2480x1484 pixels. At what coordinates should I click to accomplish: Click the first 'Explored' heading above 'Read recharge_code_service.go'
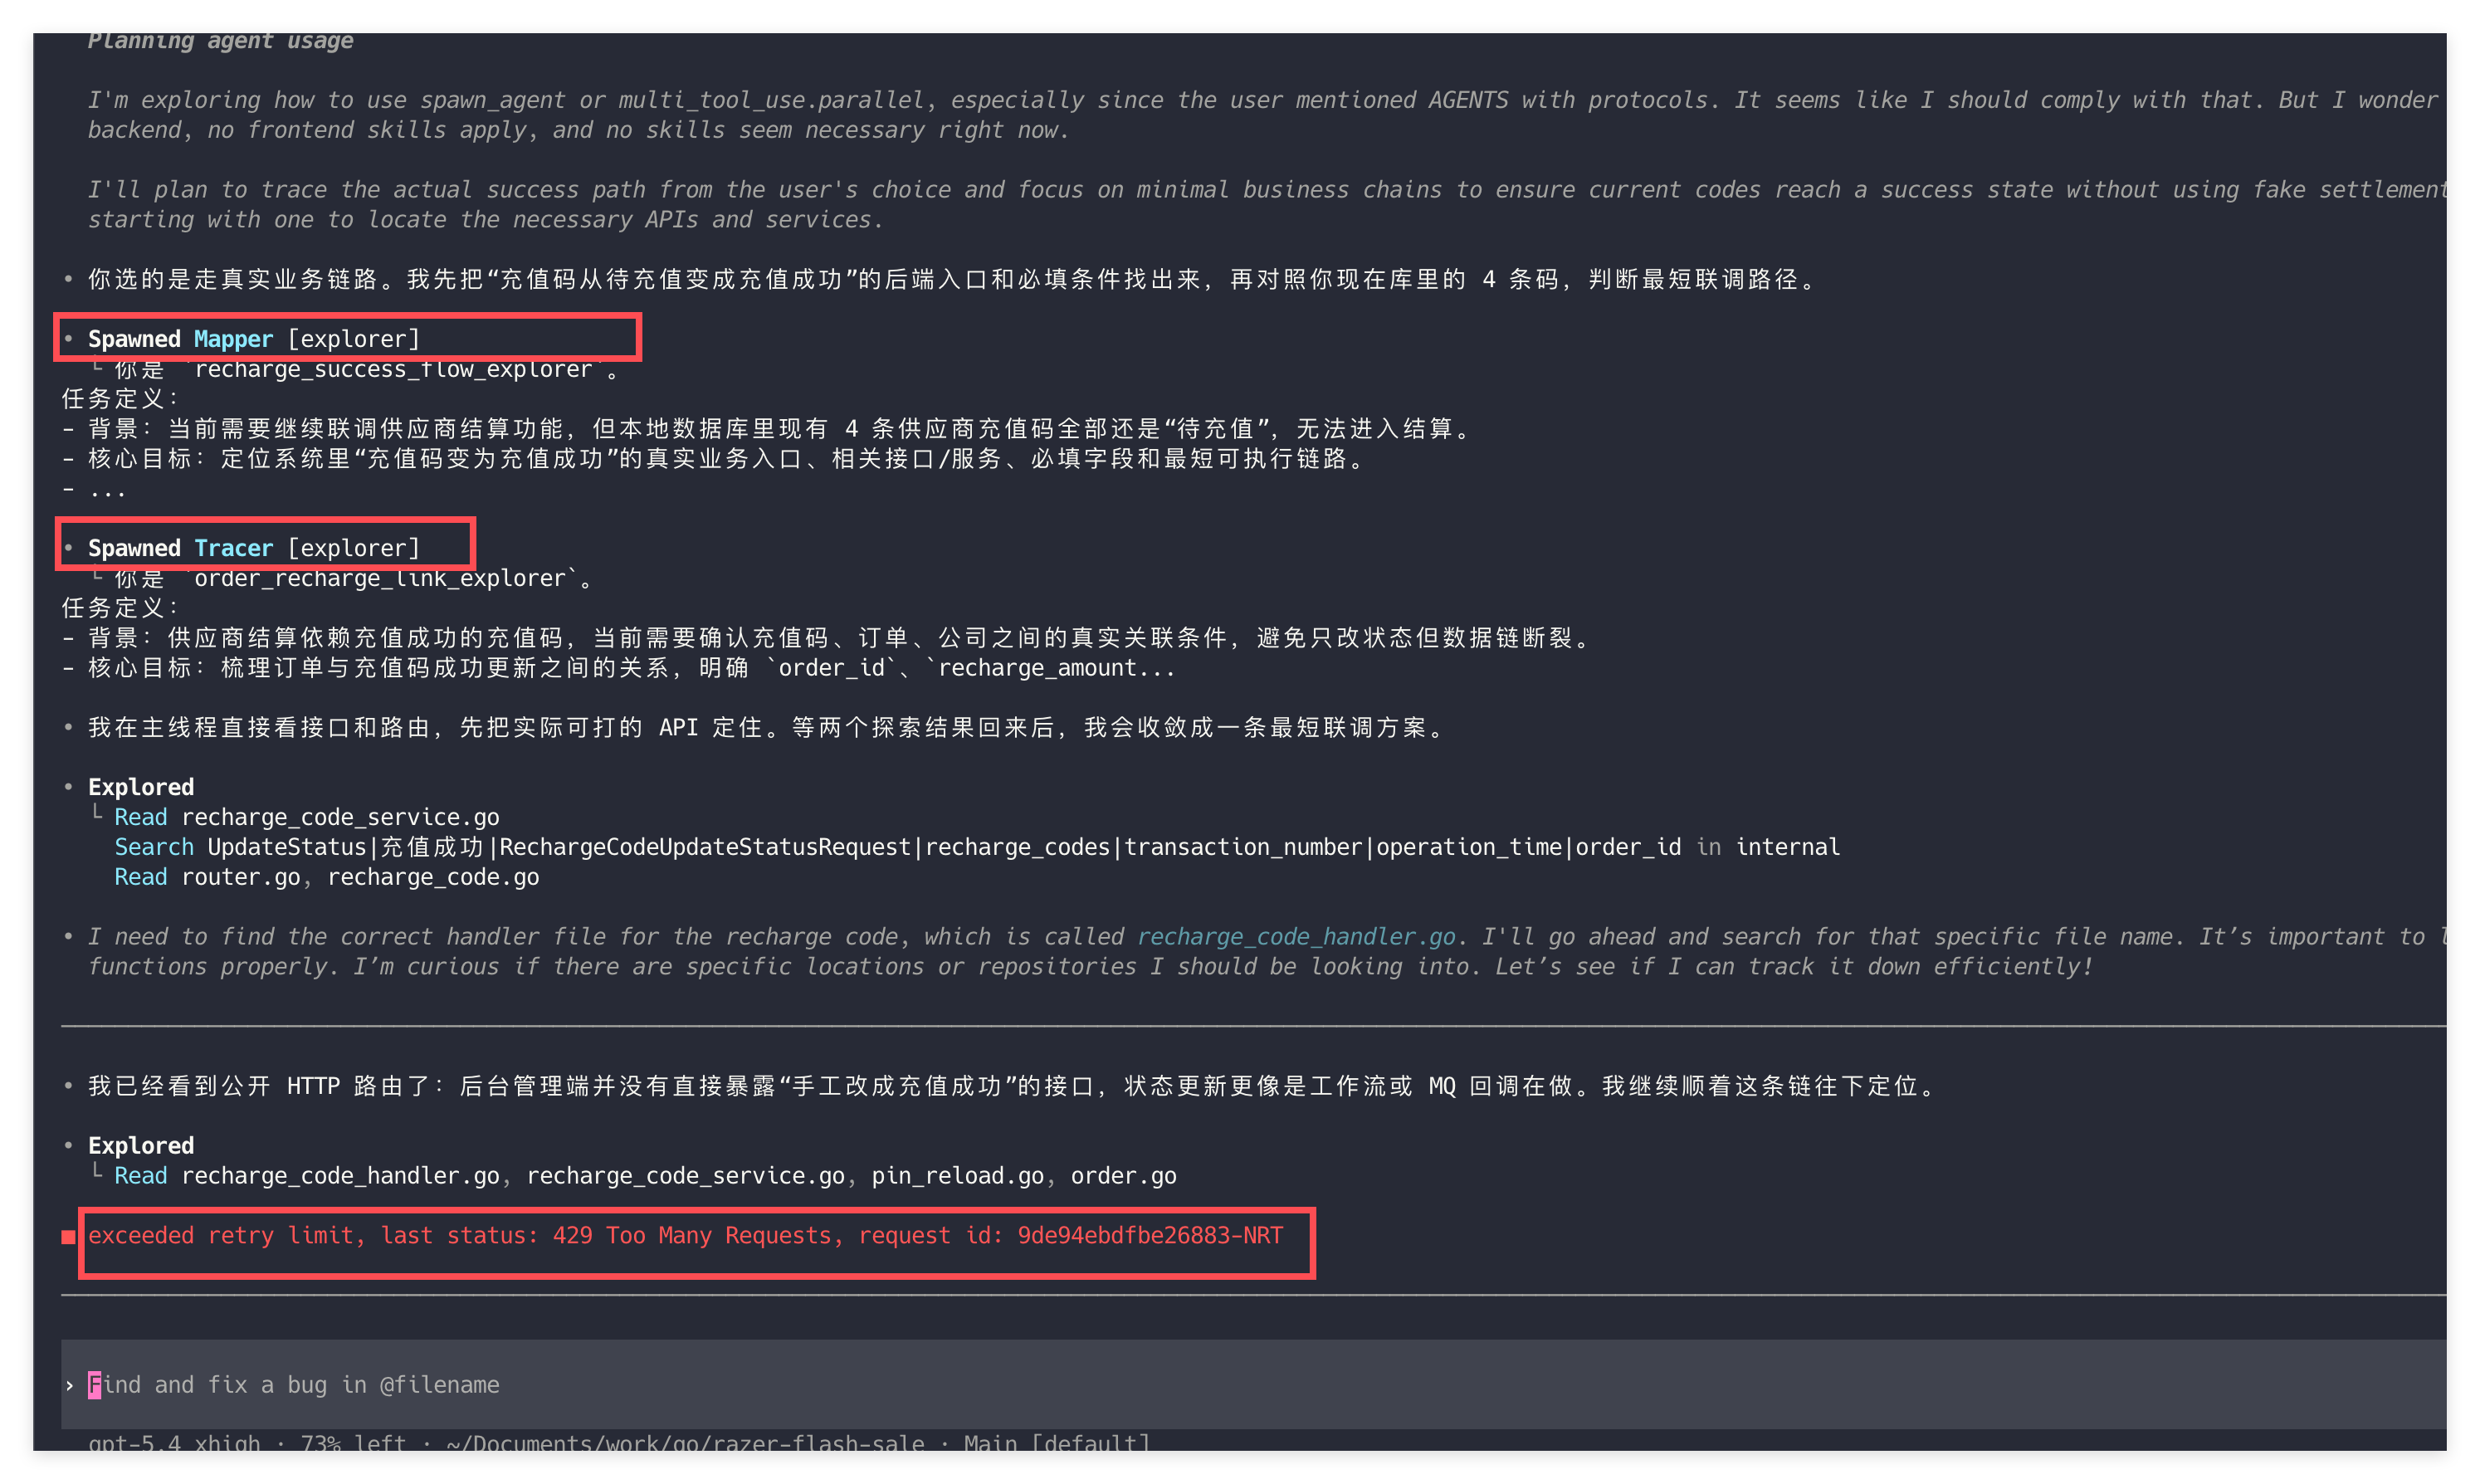coord(141,787)
